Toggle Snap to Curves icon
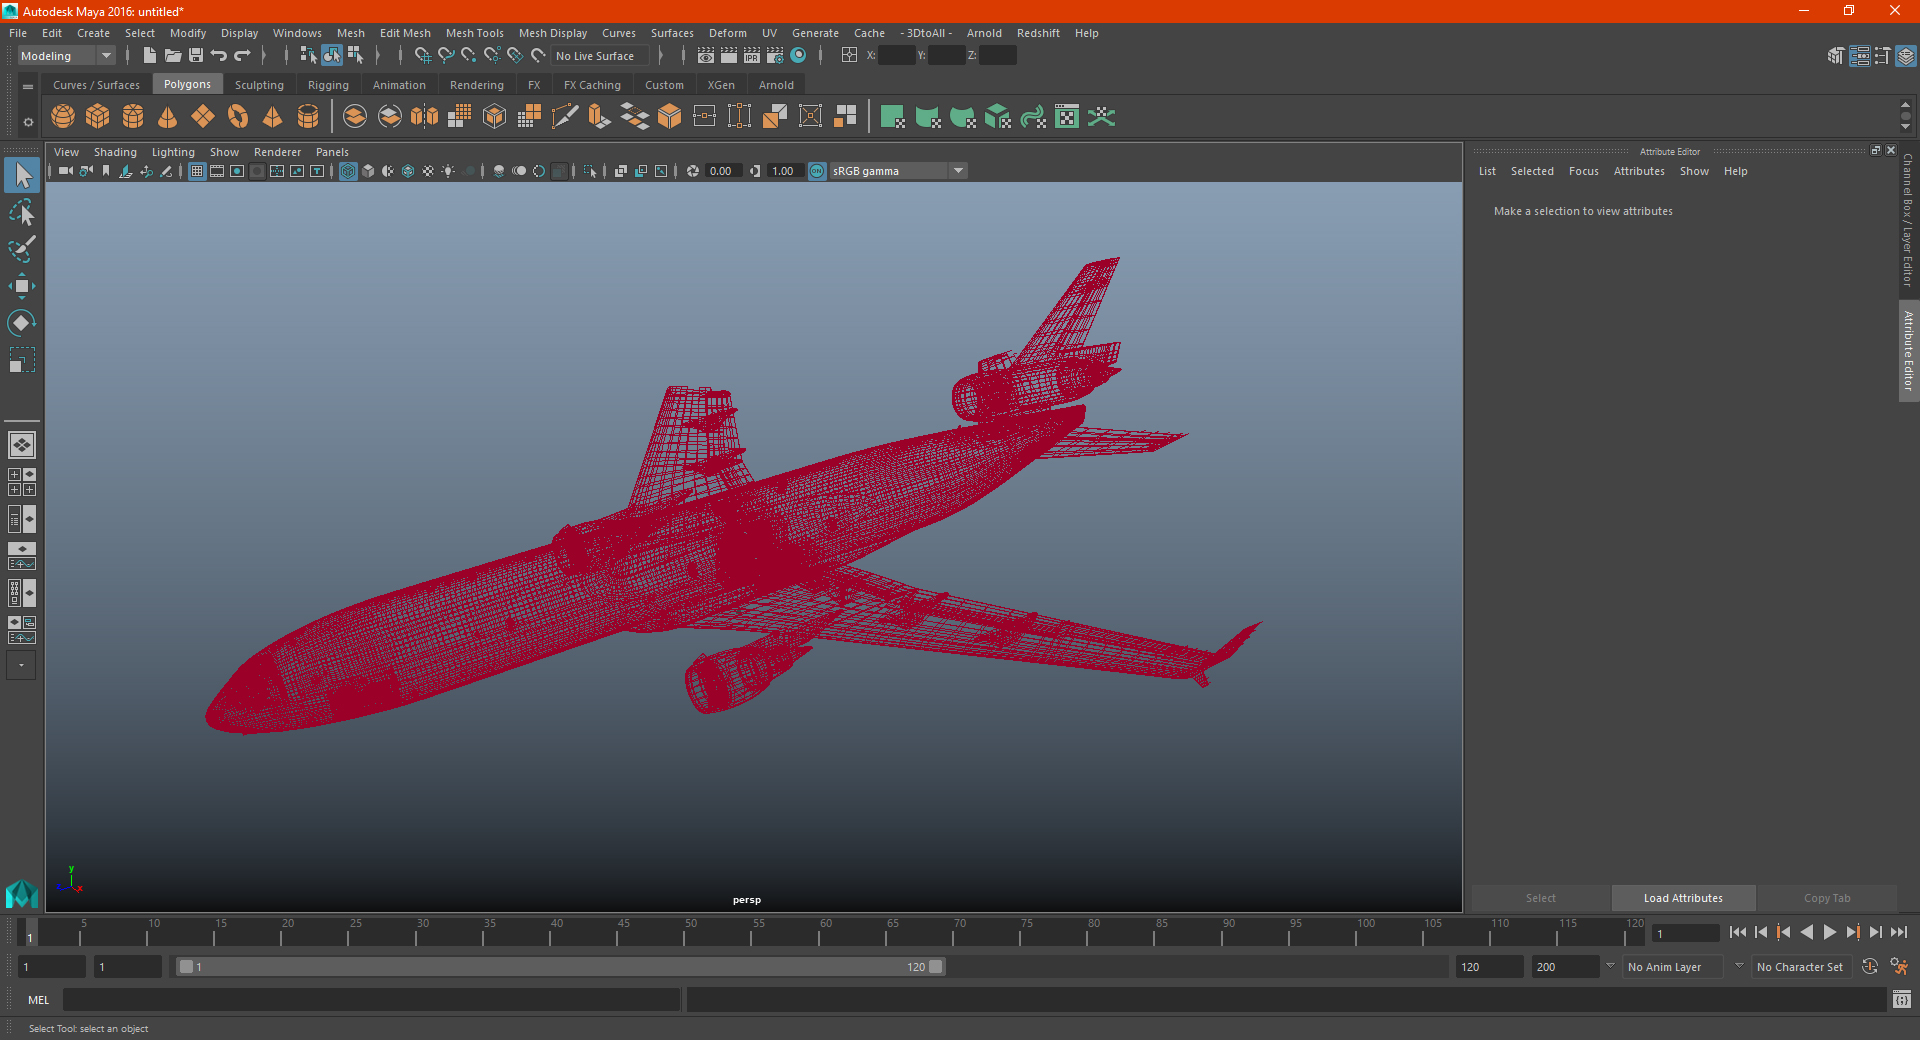The image size is (1920, 1040). coord(446,55)
